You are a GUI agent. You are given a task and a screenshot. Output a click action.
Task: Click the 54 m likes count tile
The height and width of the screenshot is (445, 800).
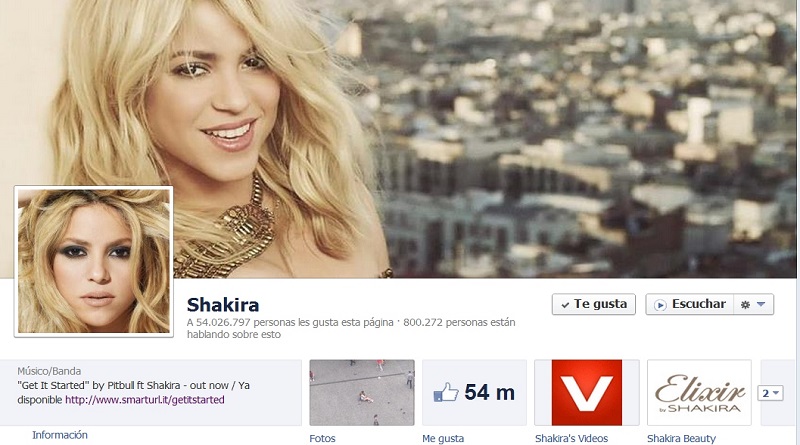[x=474, y=392]
